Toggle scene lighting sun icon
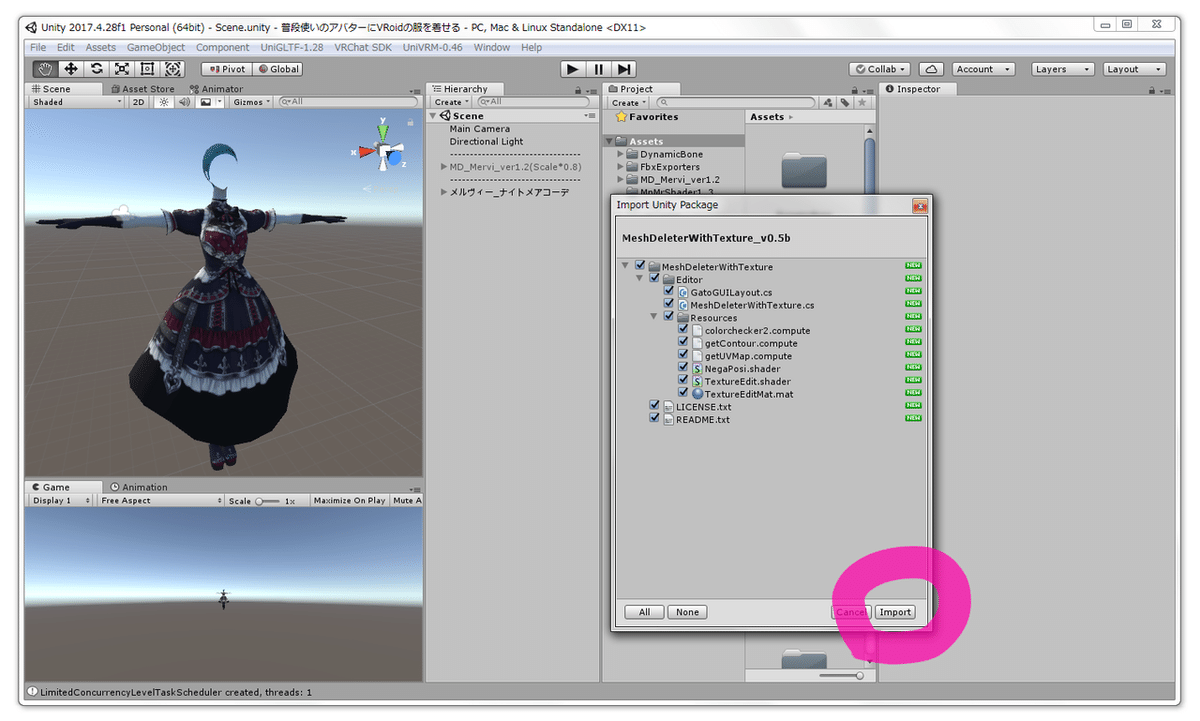The height and width of the screenshot is (721, 1200). pyautogui.click(x=164, y=102)
